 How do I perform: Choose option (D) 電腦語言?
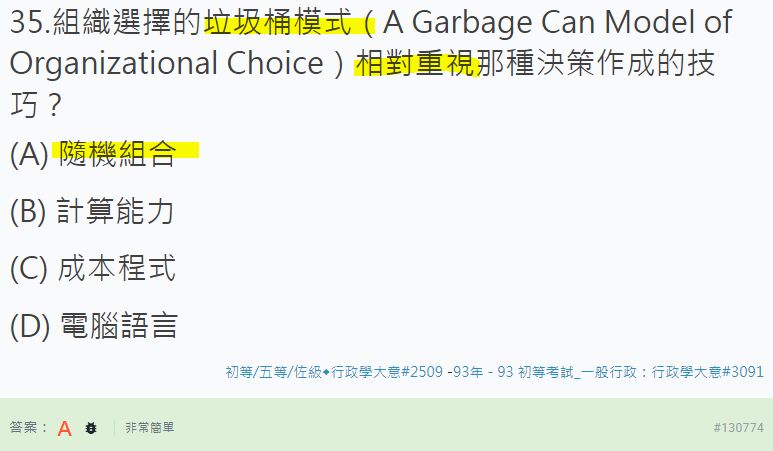pyautogui.click(x=117, y=326)
